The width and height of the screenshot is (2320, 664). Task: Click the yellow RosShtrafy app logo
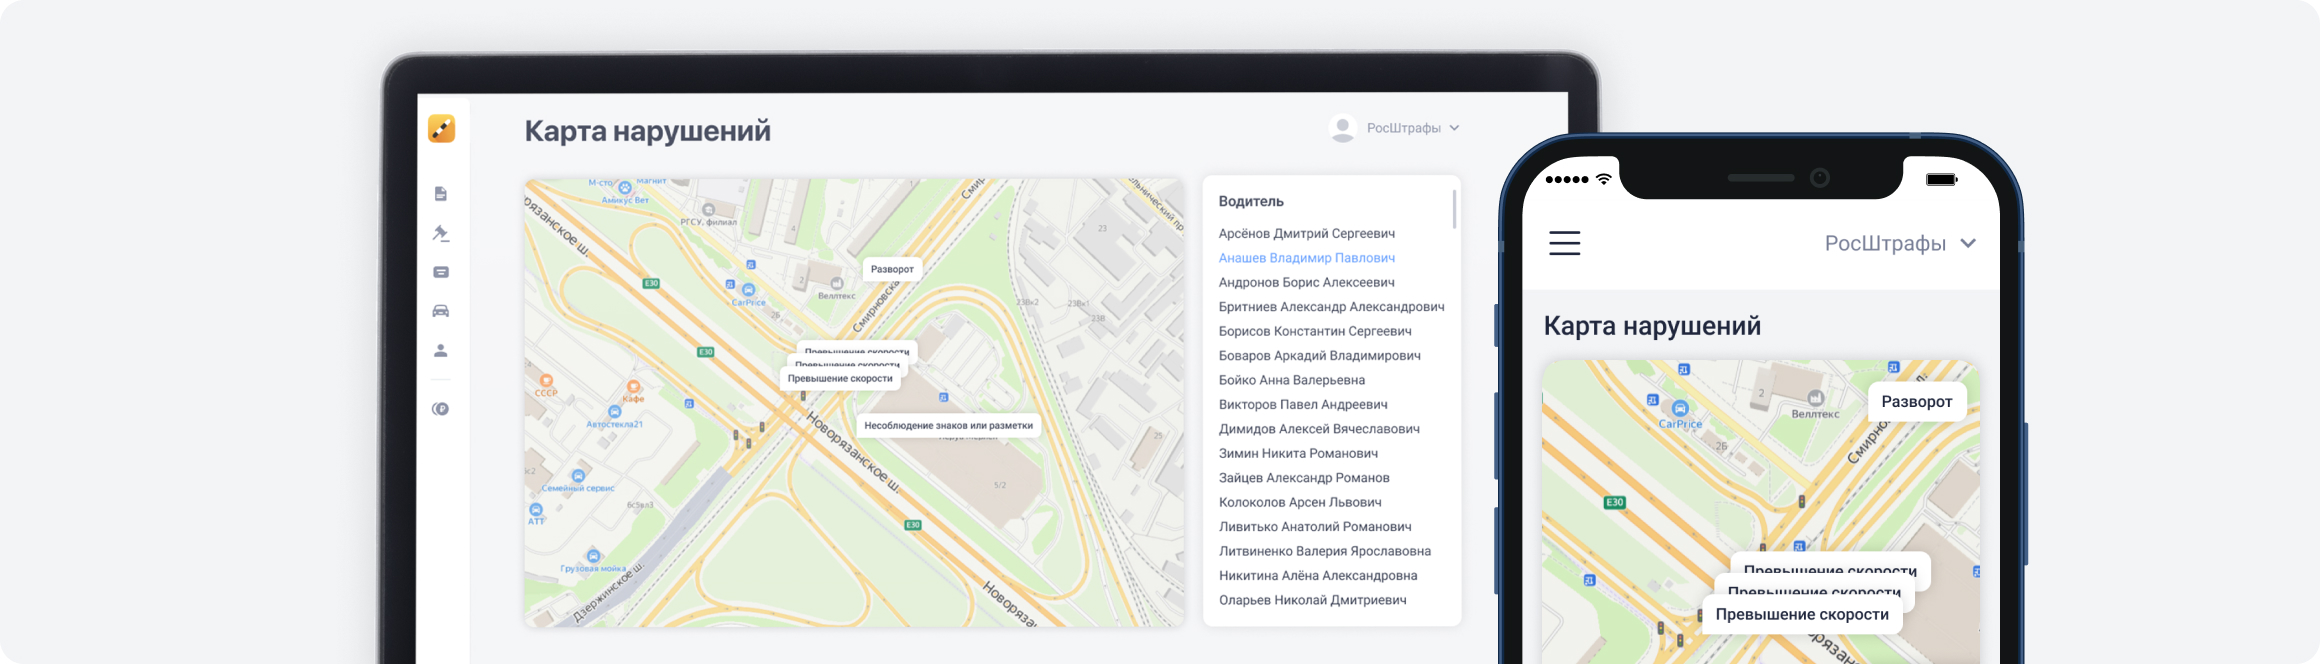[x=441, y=129]
